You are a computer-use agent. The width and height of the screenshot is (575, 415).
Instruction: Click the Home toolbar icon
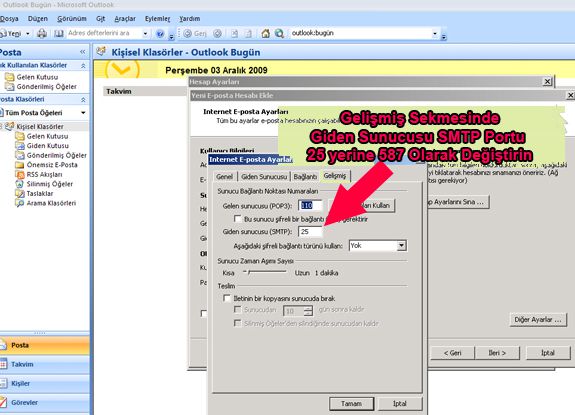coord(265,33)
